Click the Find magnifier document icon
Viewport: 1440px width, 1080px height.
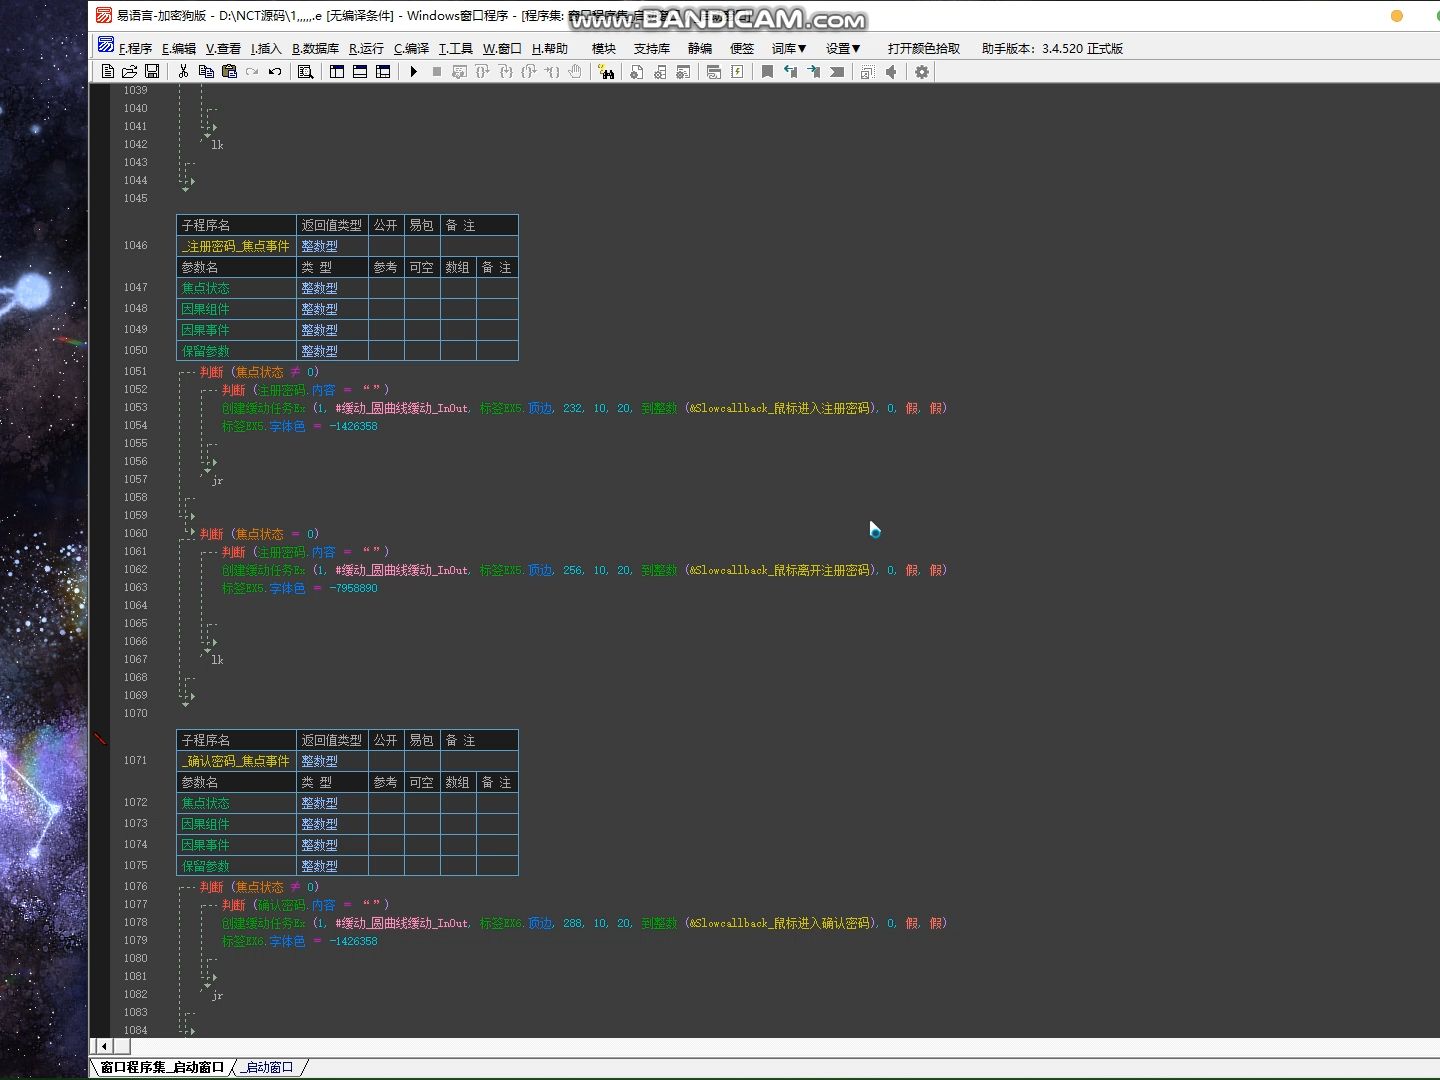306,72
